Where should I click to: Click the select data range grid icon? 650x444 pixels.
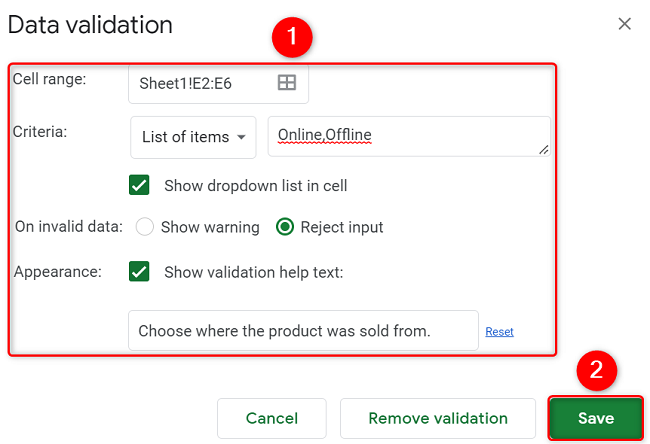point(286,84)
